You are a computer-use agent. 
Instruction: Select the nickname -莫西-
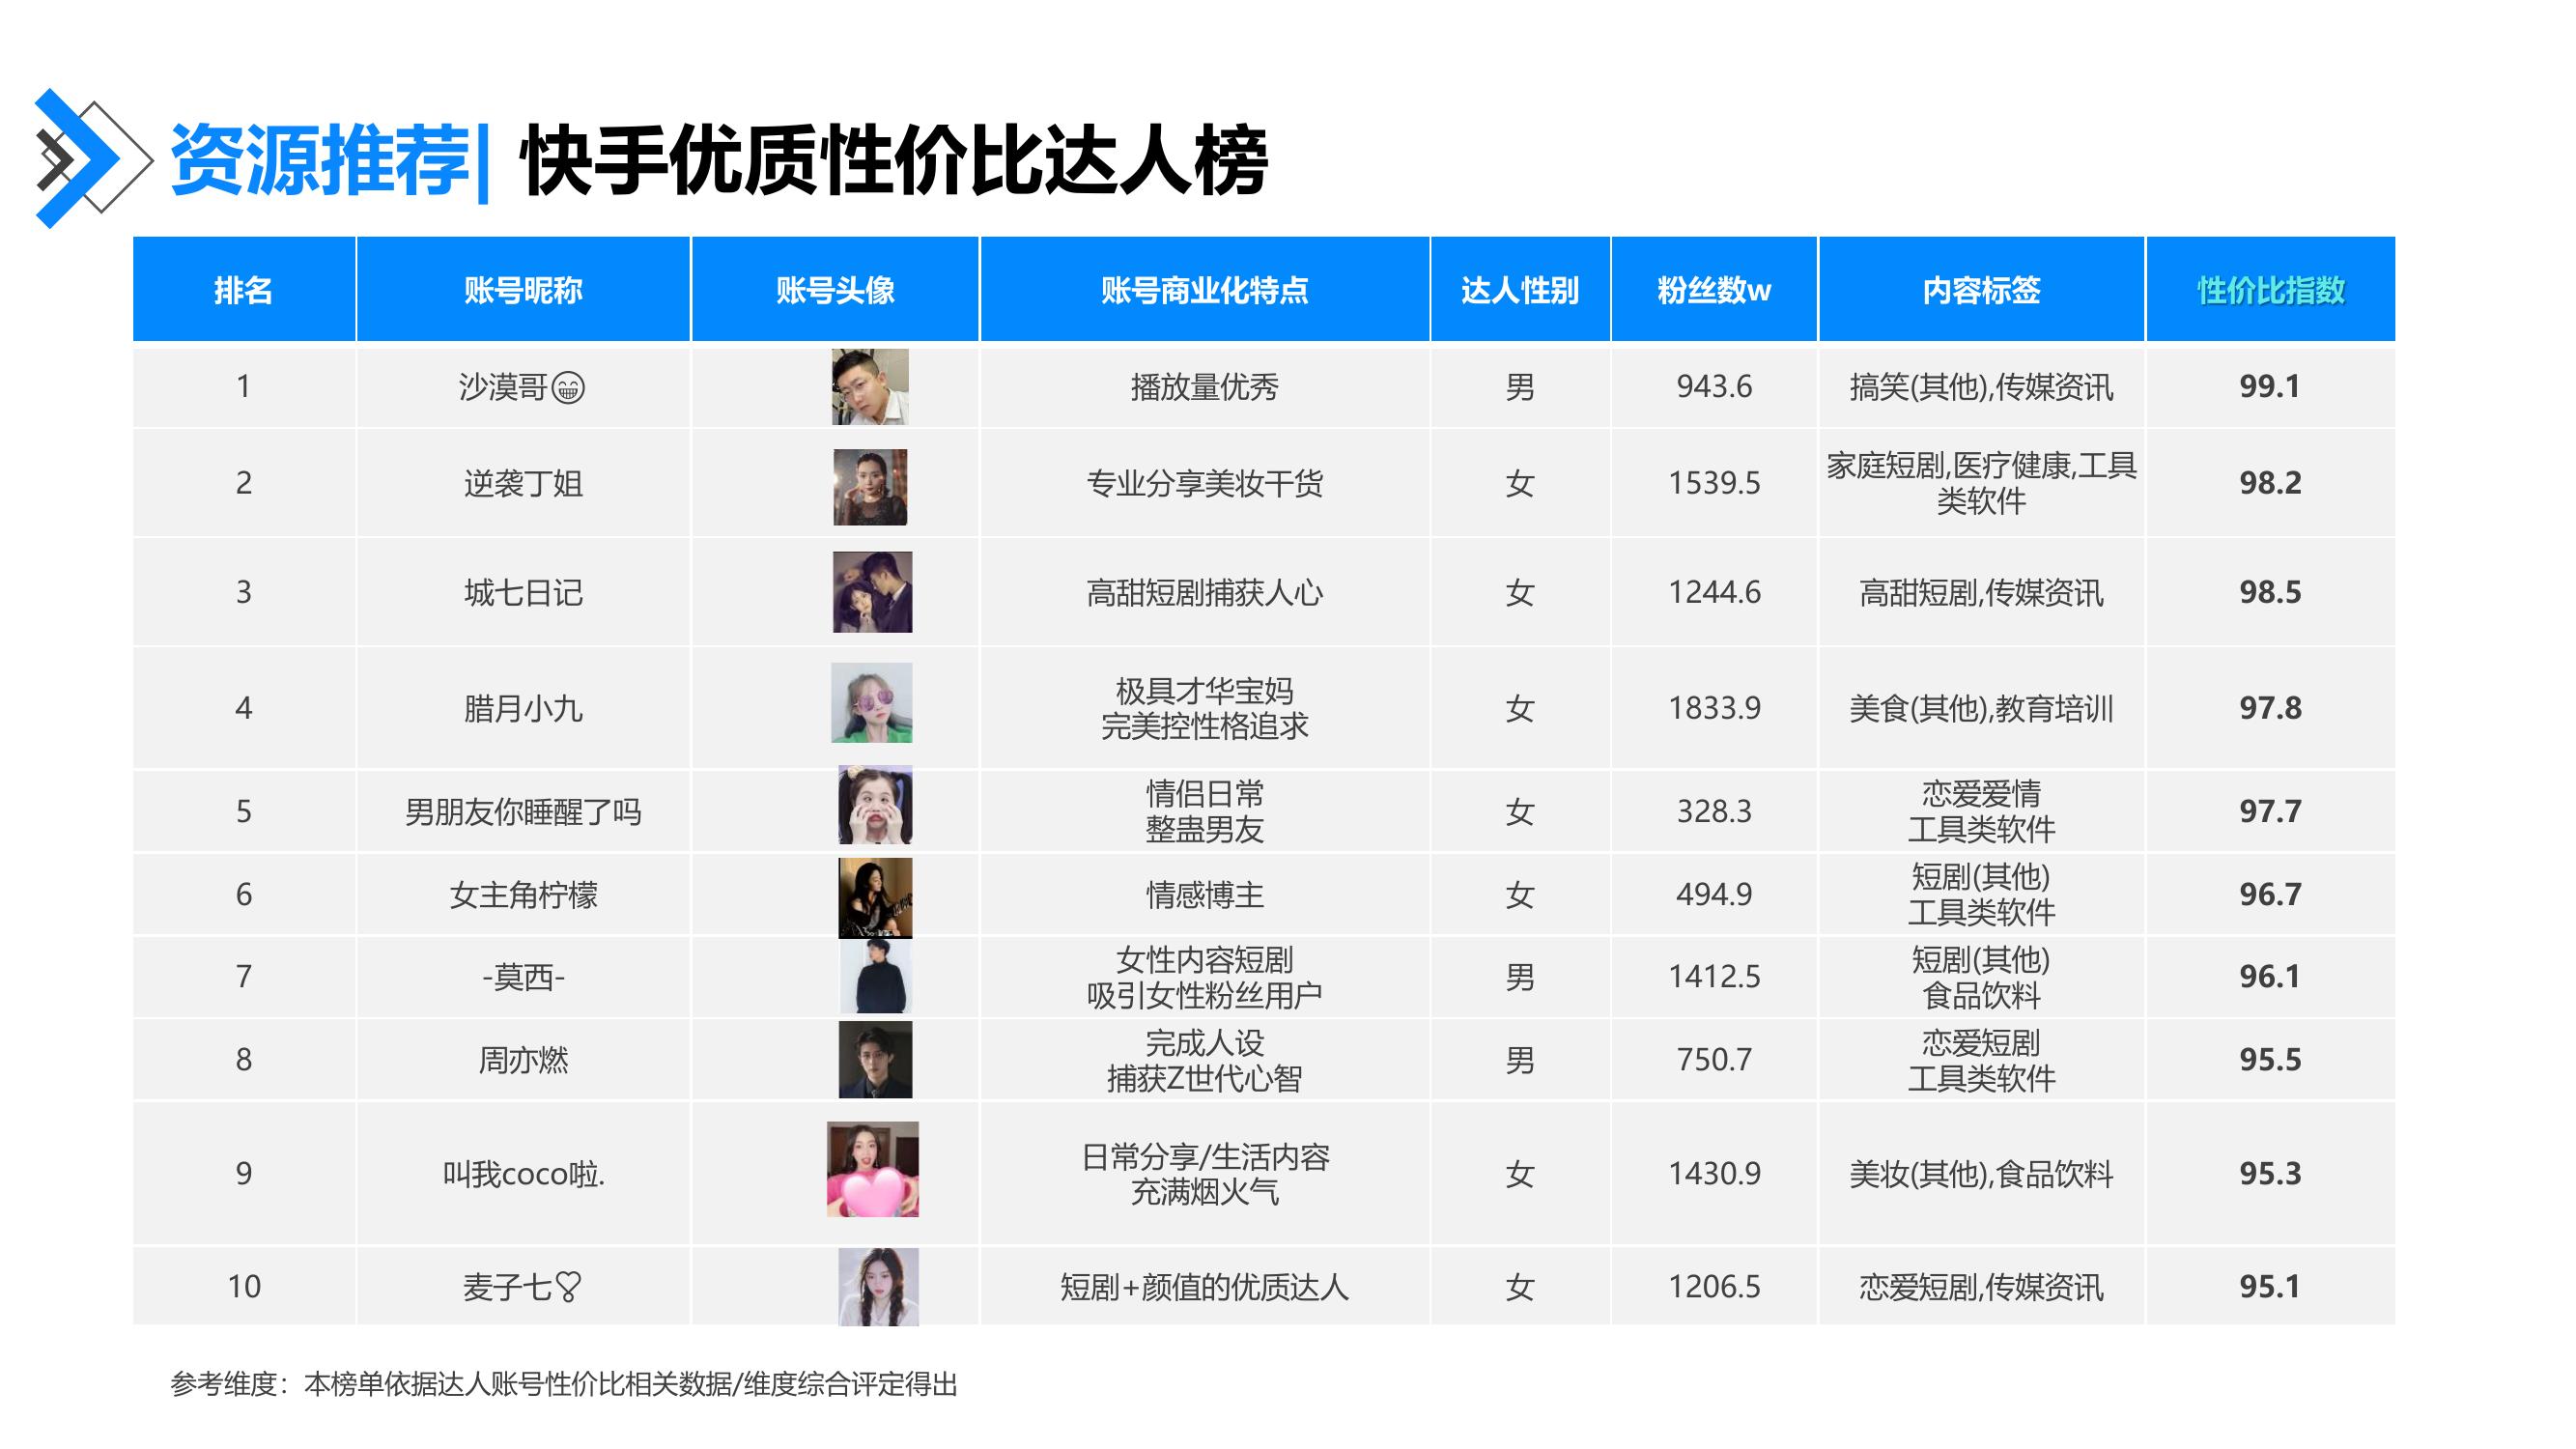click(x=523, y=977)
